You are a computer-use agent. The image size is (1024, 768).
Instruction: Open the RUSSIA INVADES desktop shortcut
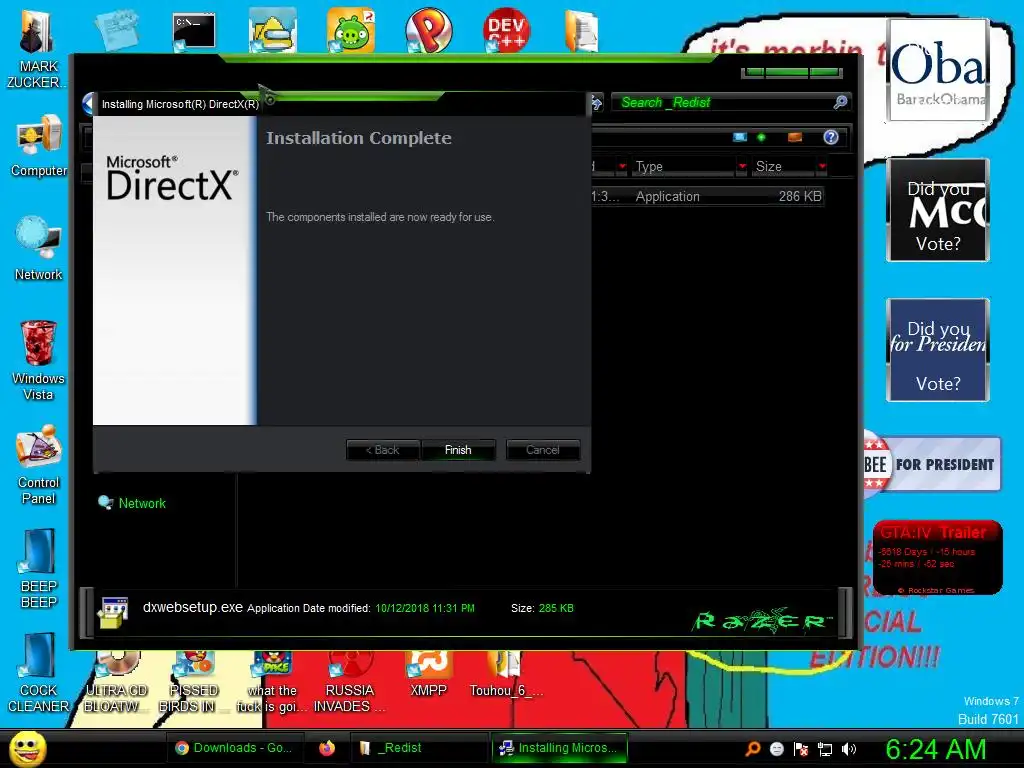tap(349, 682)
